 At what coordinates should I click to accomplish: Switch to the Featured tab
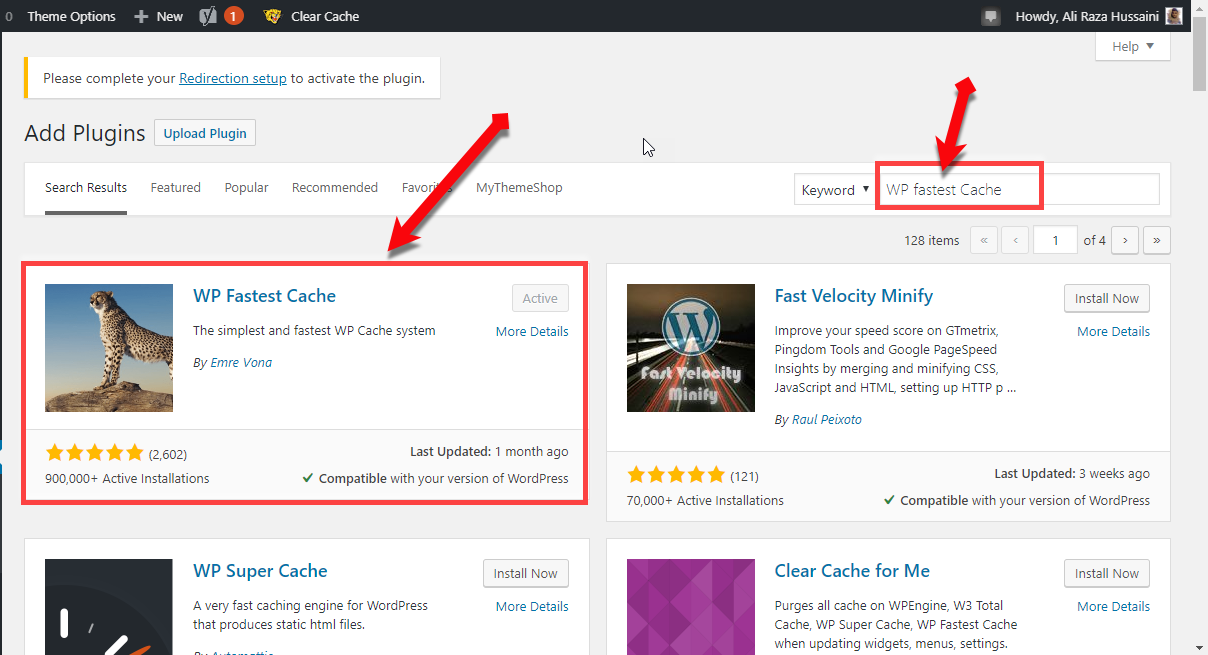click(x=176, y=188)
